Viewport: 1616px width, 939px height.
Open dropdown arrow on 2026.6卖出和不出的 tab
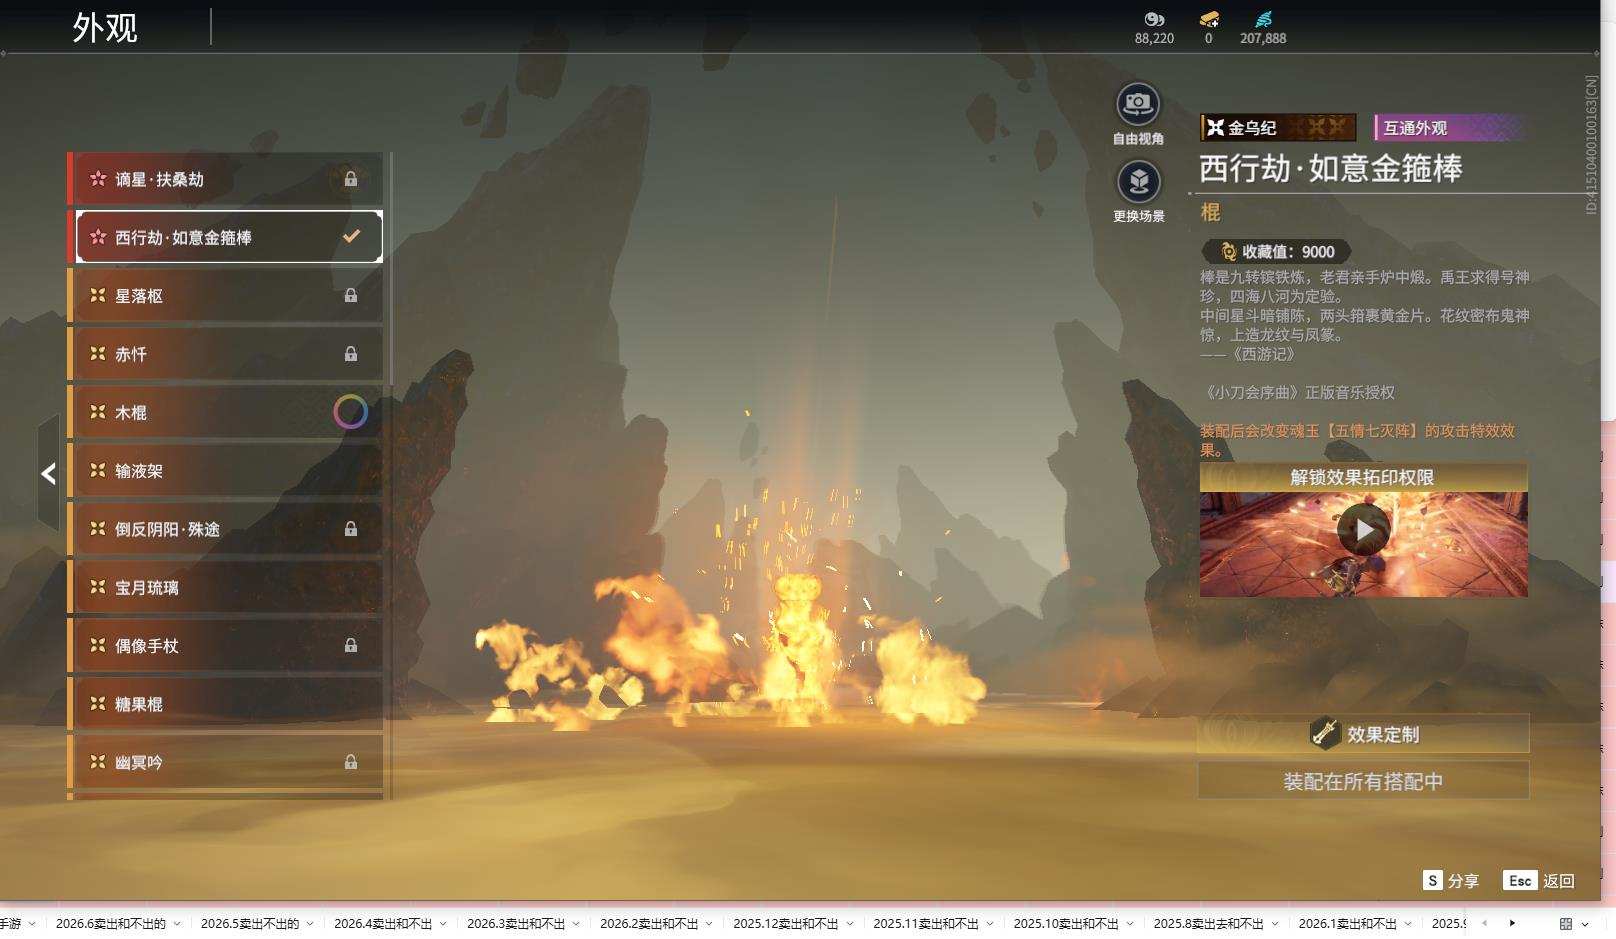click(177, 924)
